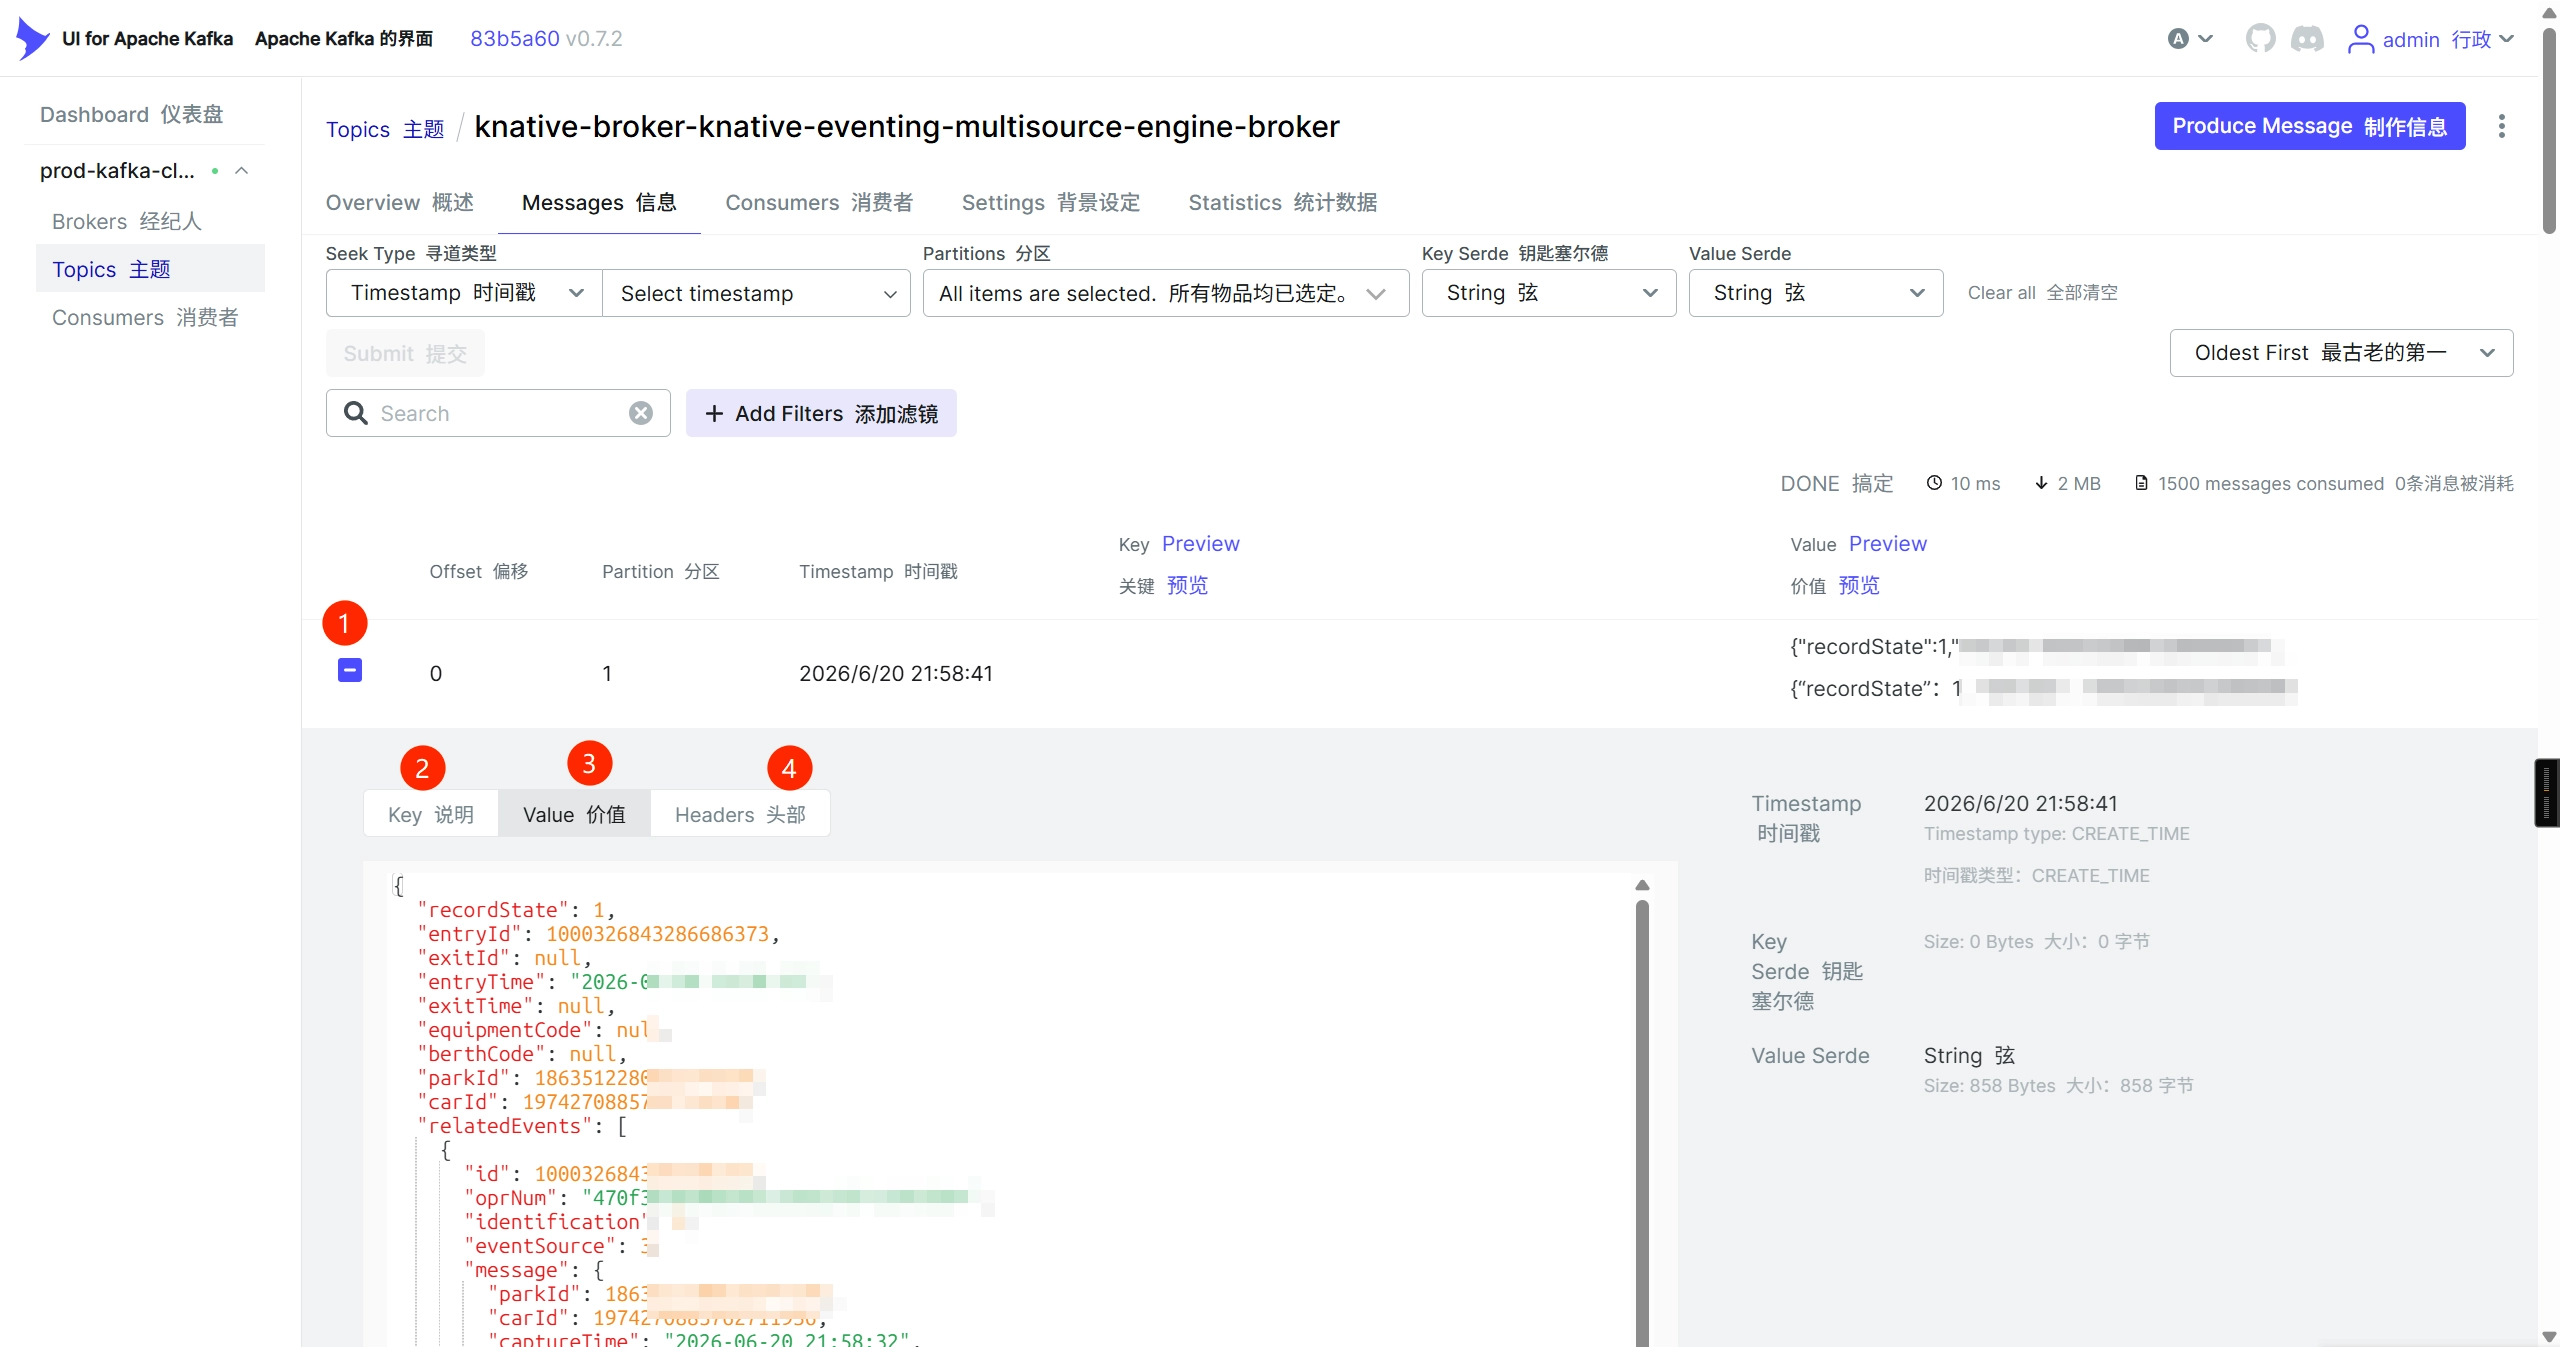Switch to message Headers tab

pos(740,814)
